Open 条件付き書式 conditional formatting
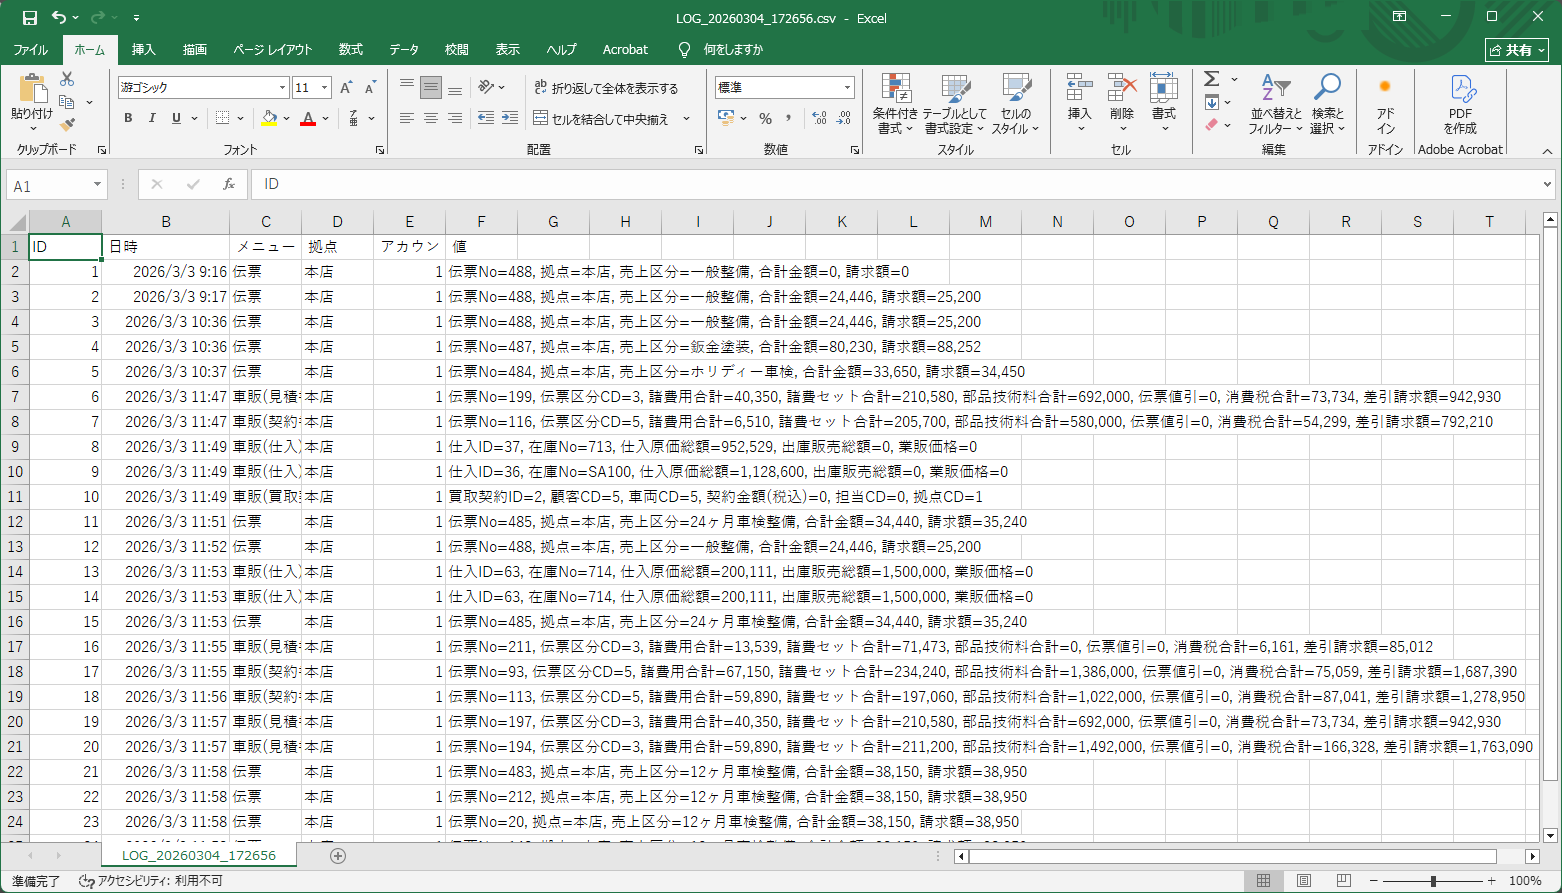The width and height of the screenshot is (1562, 893). click(895, 105)
